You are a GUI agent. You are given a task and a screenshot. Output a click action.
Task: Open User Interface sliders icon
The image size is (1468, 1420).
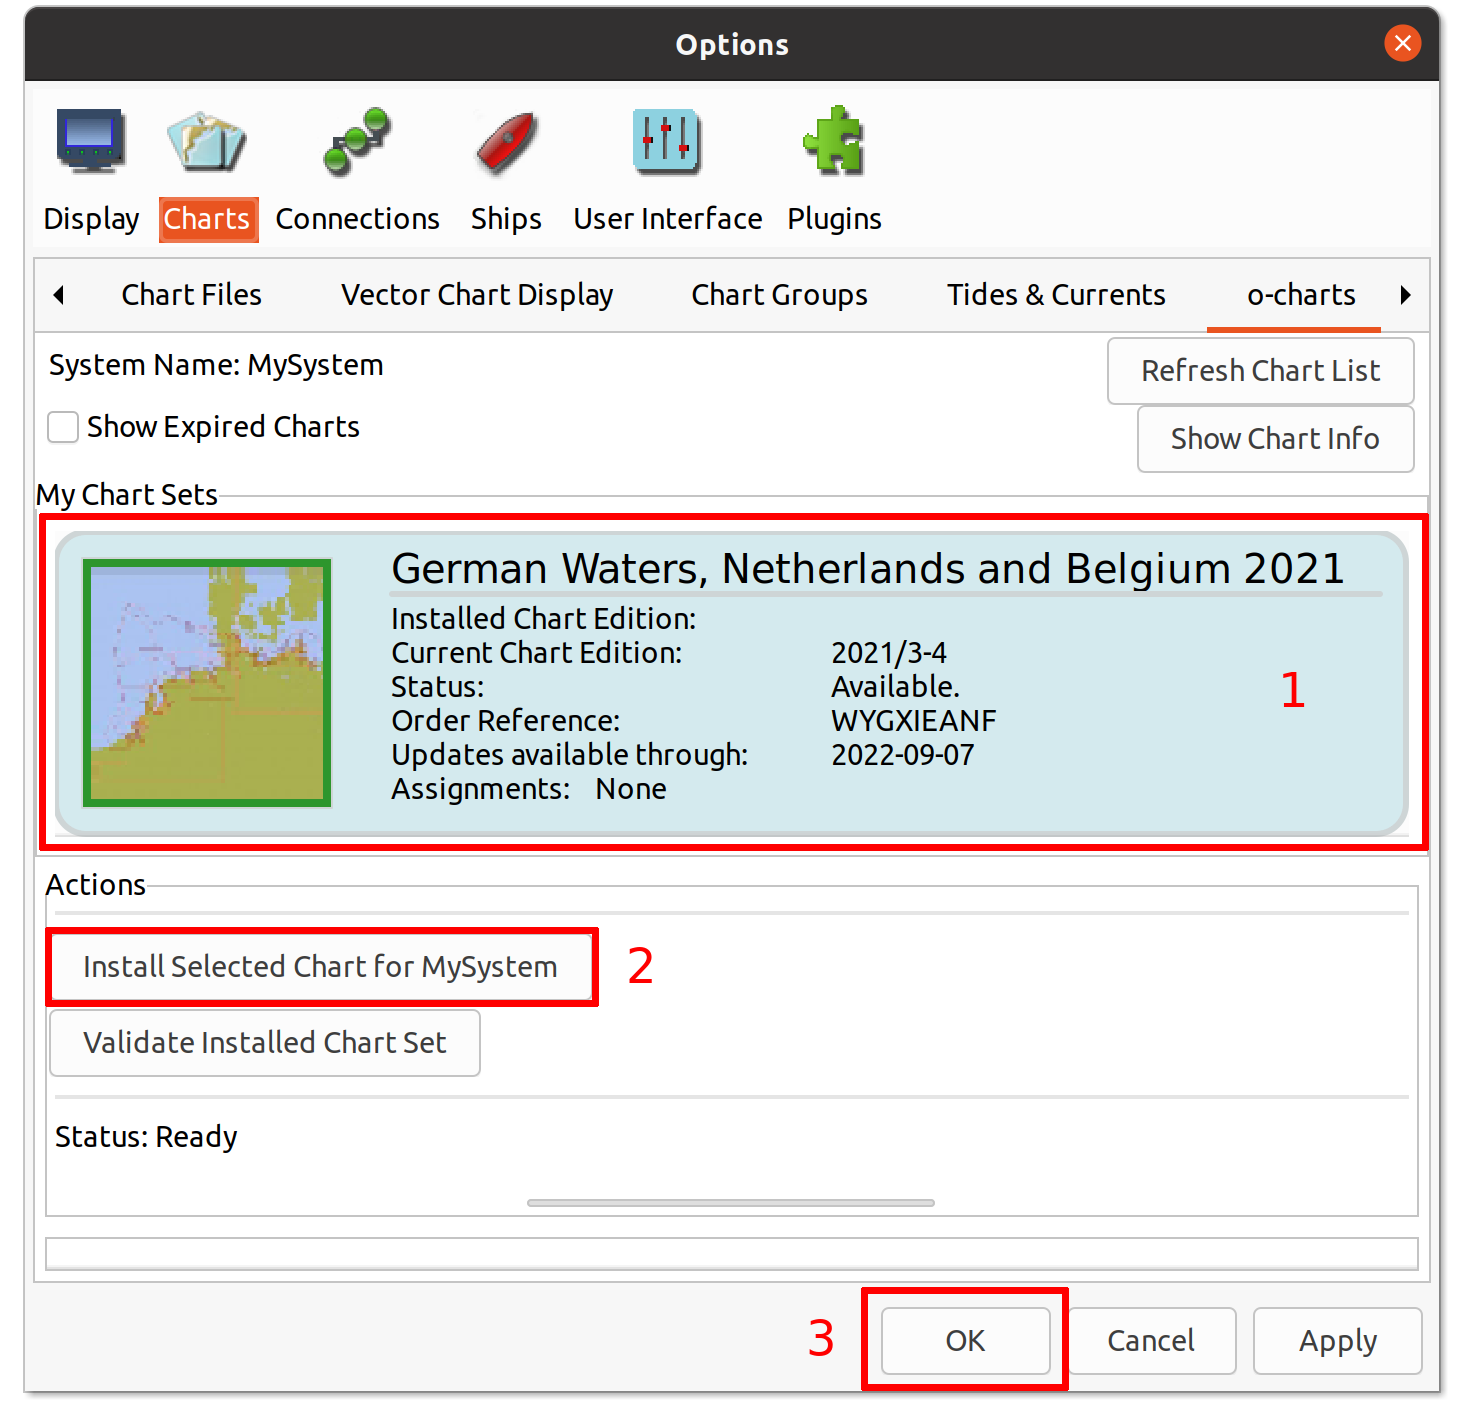pyautogui.click(x=667, y=141)
